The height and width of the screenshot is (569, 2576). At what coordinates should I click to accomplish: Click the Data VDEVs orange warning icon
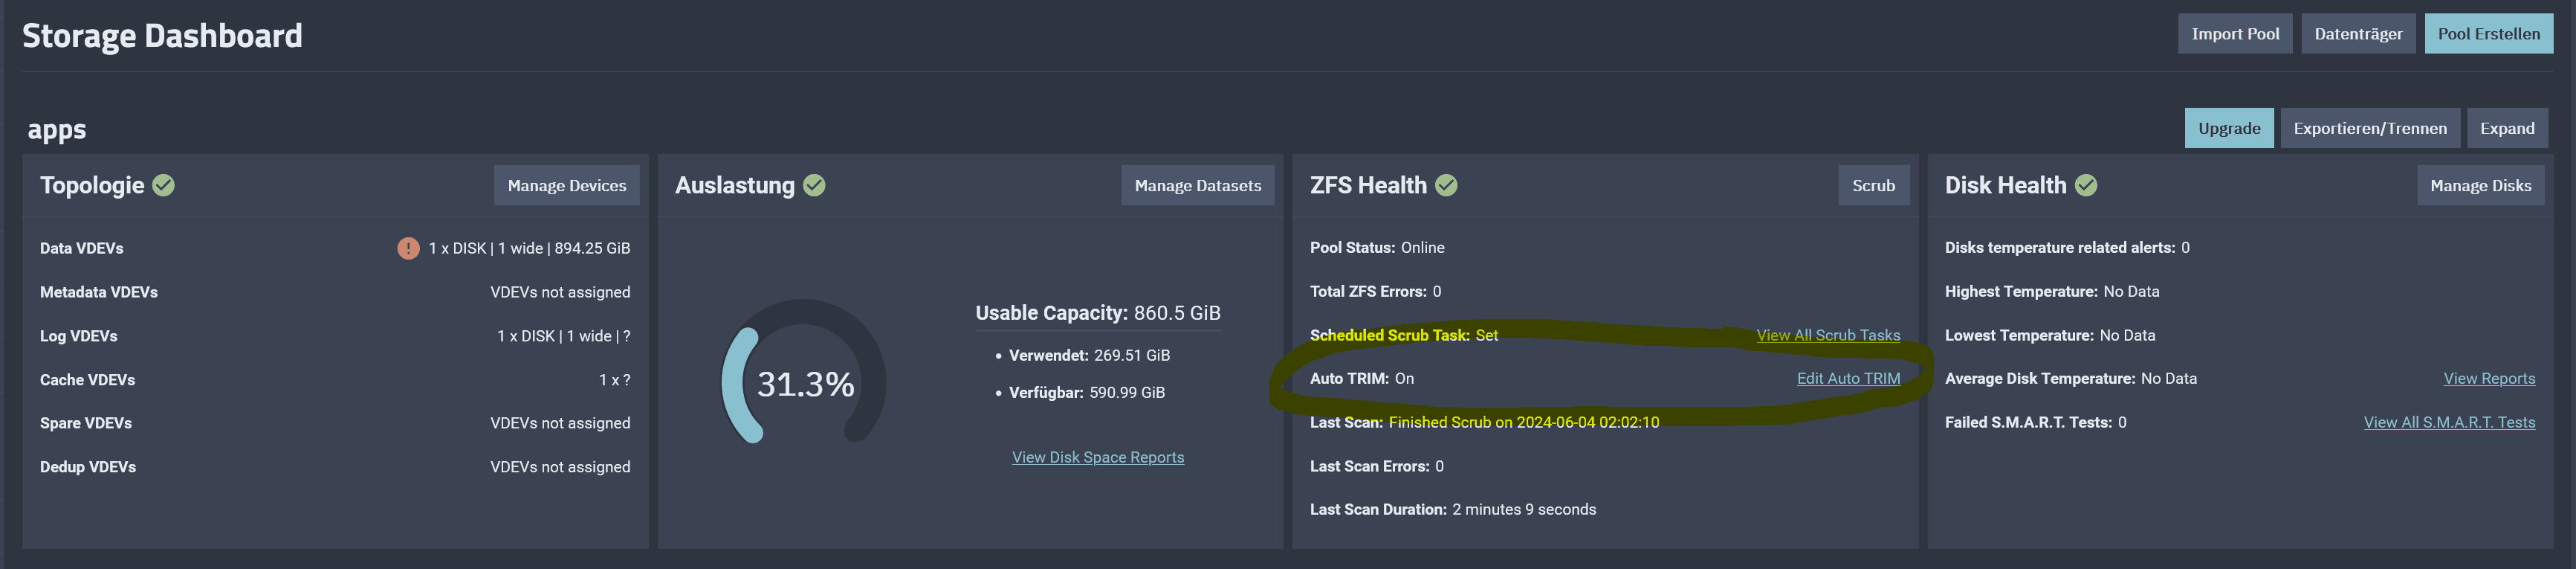tap(408, 248)
